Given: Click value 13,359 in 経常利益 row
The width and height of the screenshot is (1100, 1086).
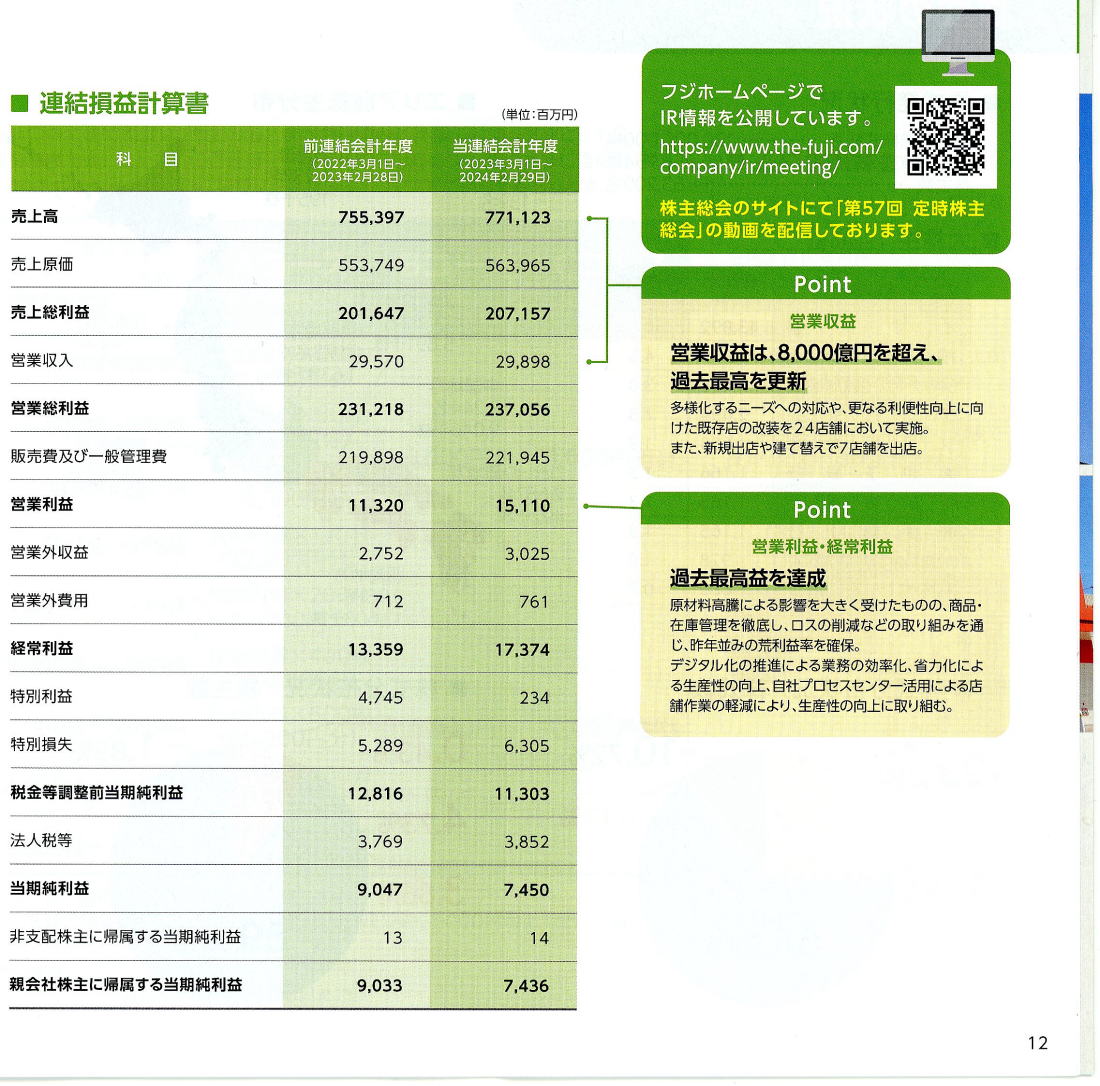Looking at the screenshot, I should 376,650.
